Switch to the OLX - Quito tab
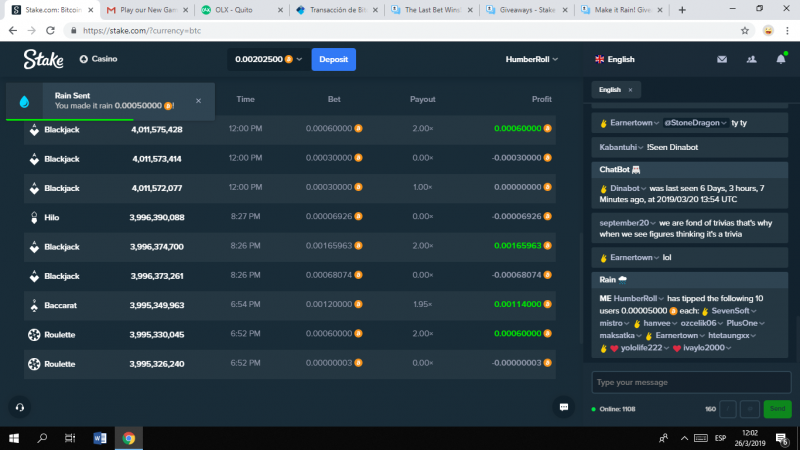 (241, 10)
